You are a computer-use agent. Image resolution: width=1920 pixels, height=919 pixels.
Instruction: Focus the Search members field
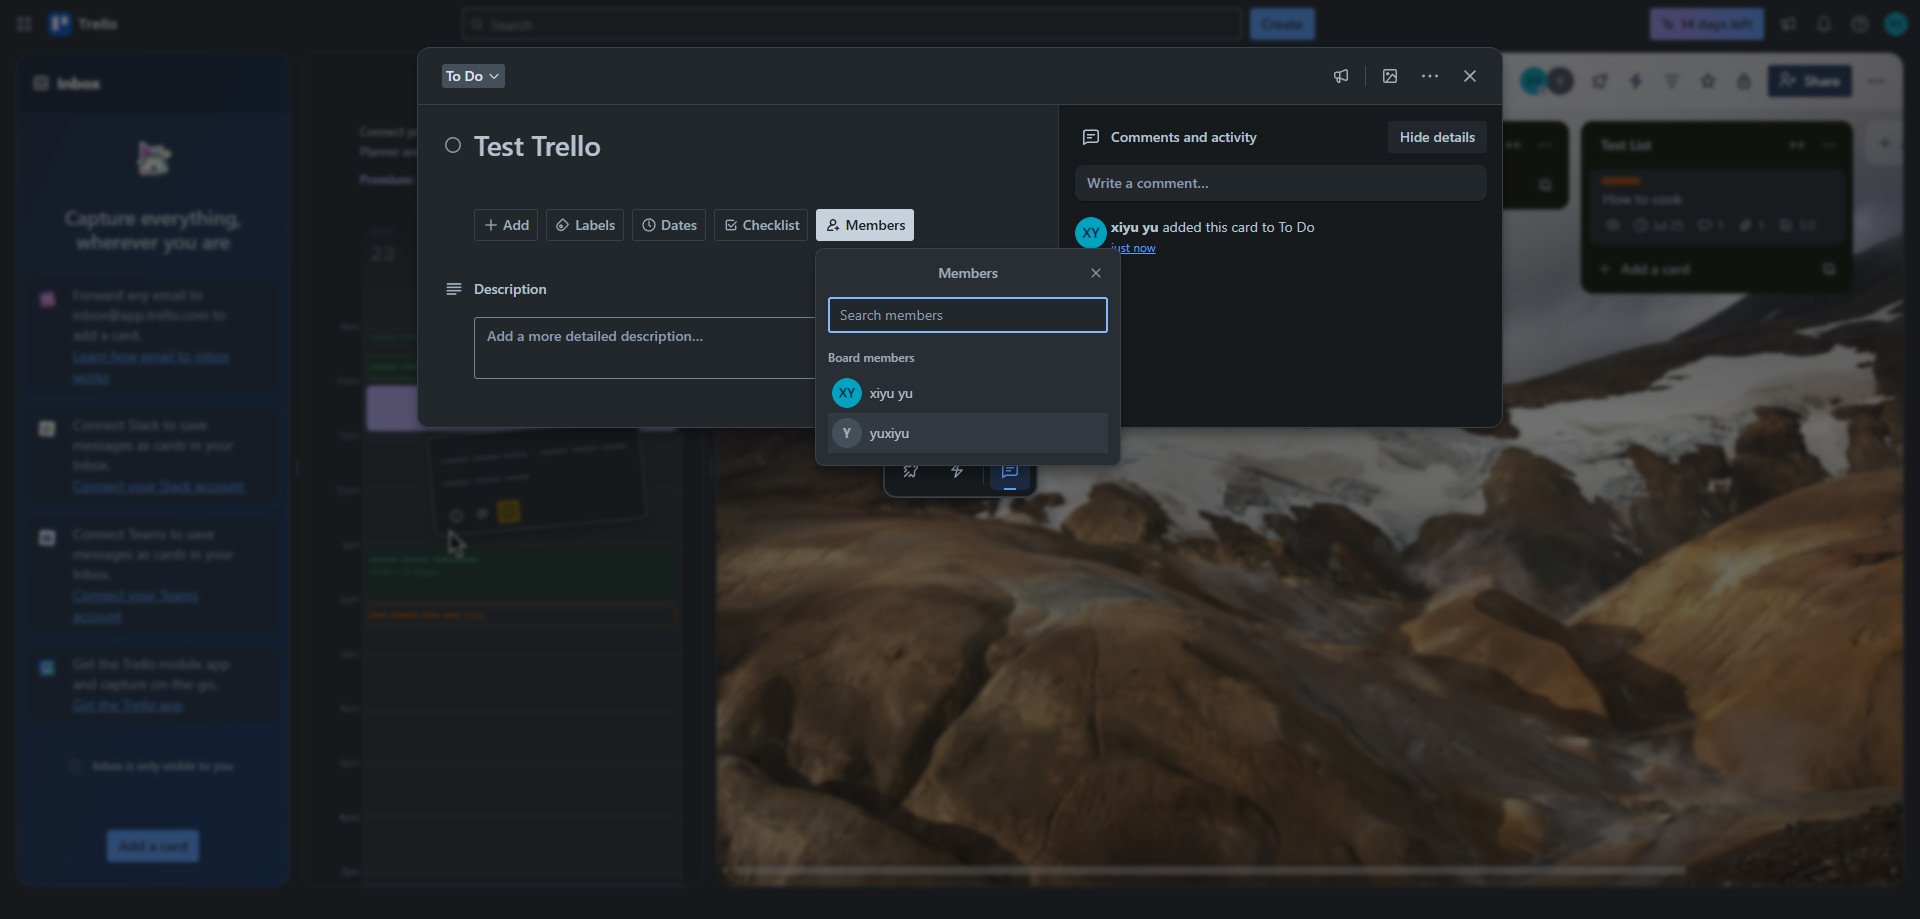968,315
